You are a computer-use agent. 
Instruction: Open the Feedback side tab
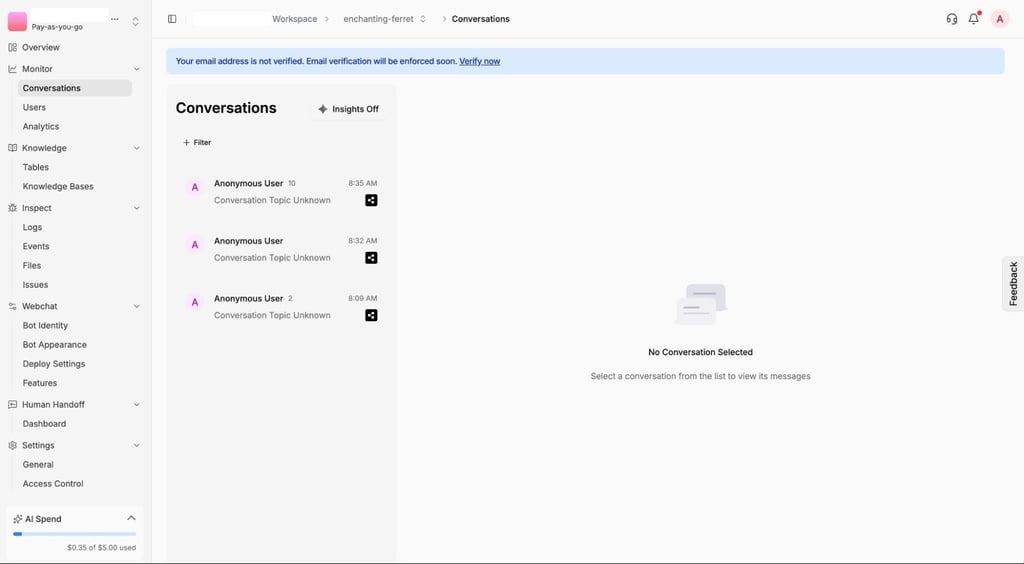point(1013,284)
